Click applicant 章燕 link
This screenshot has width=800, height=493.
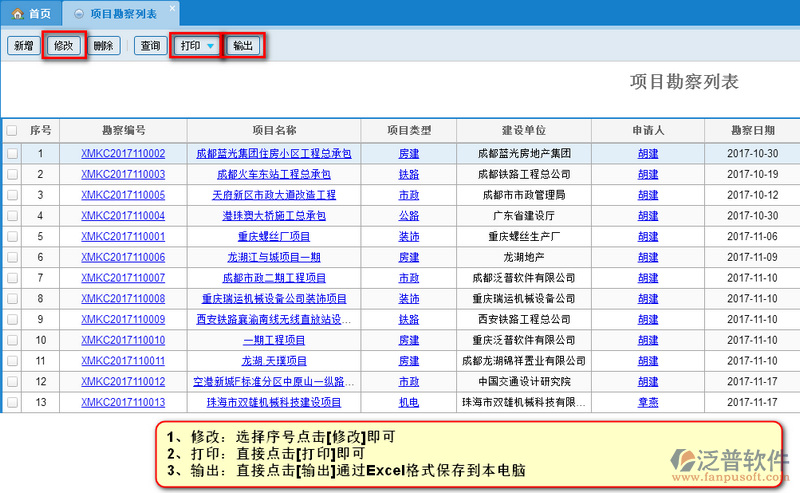(x=648, y=402)
